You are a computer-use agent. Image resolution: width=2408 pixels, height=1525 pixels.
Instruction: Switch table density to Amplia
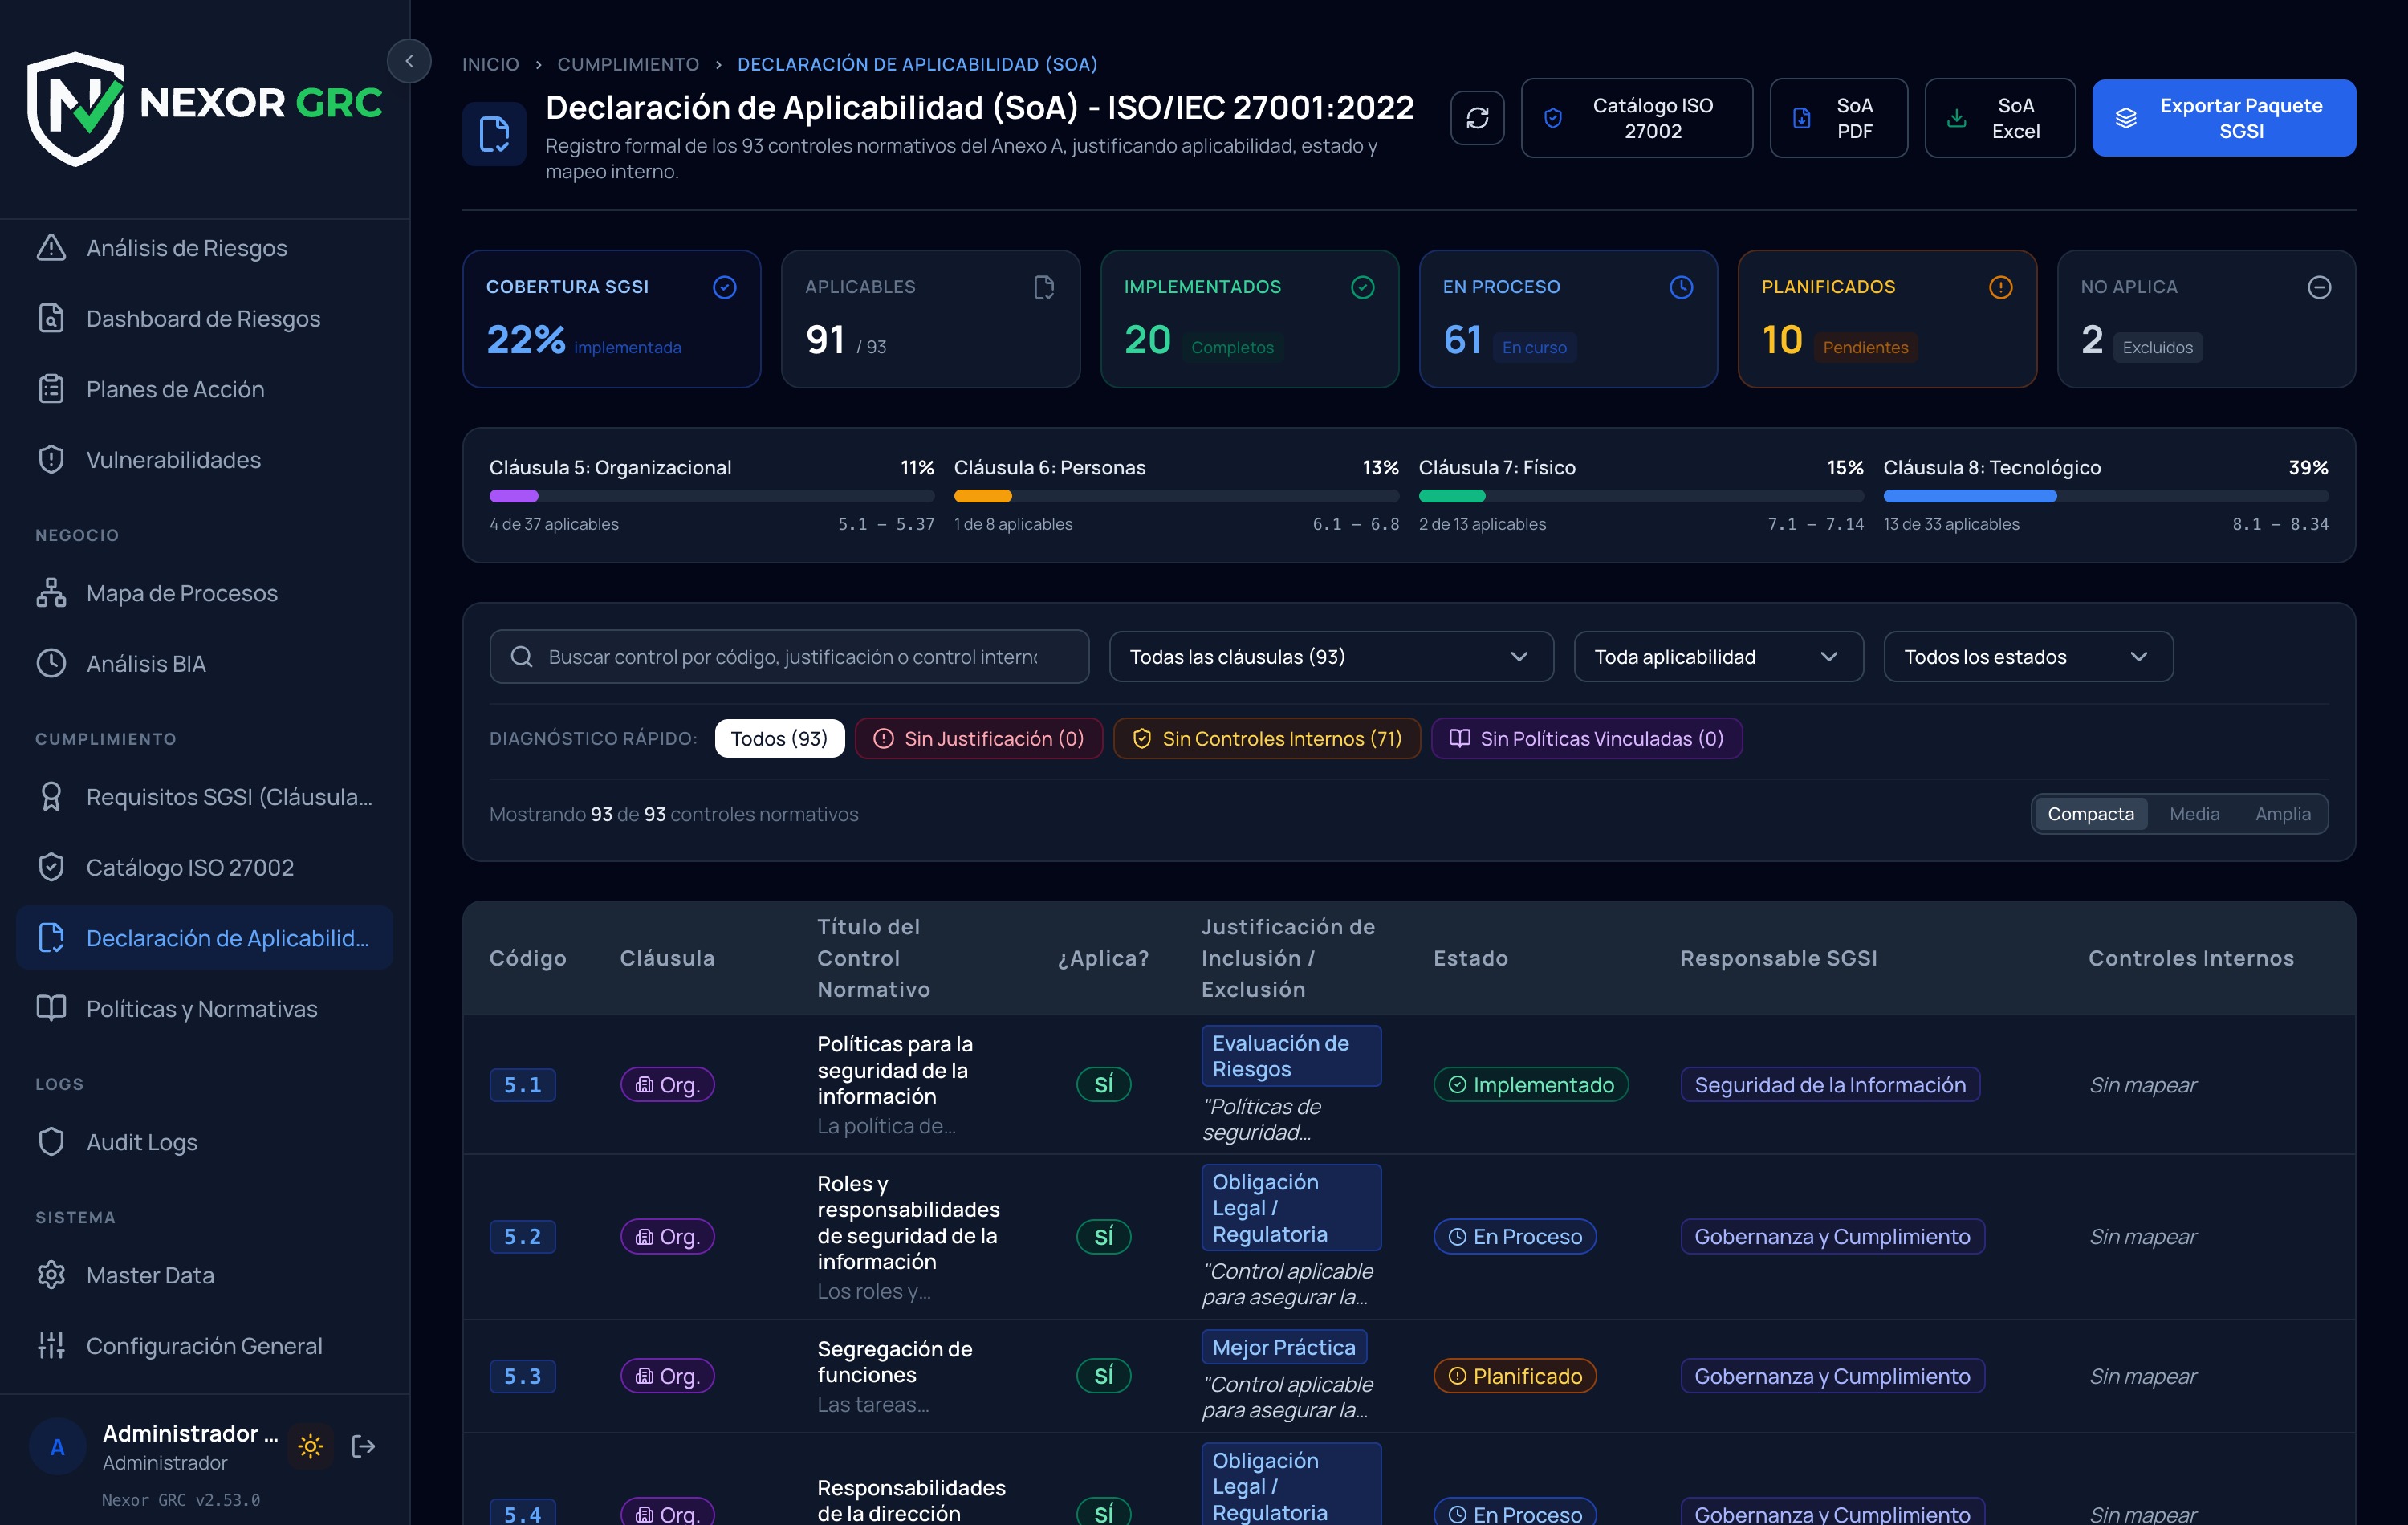(x=2282, y=814)
